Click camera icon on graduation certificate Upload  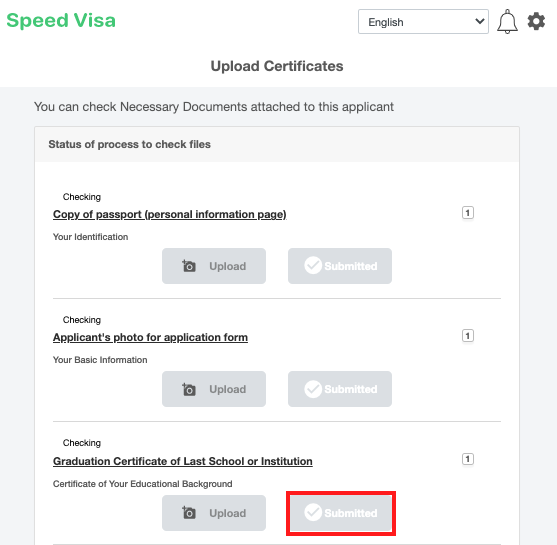click(189, 513)
